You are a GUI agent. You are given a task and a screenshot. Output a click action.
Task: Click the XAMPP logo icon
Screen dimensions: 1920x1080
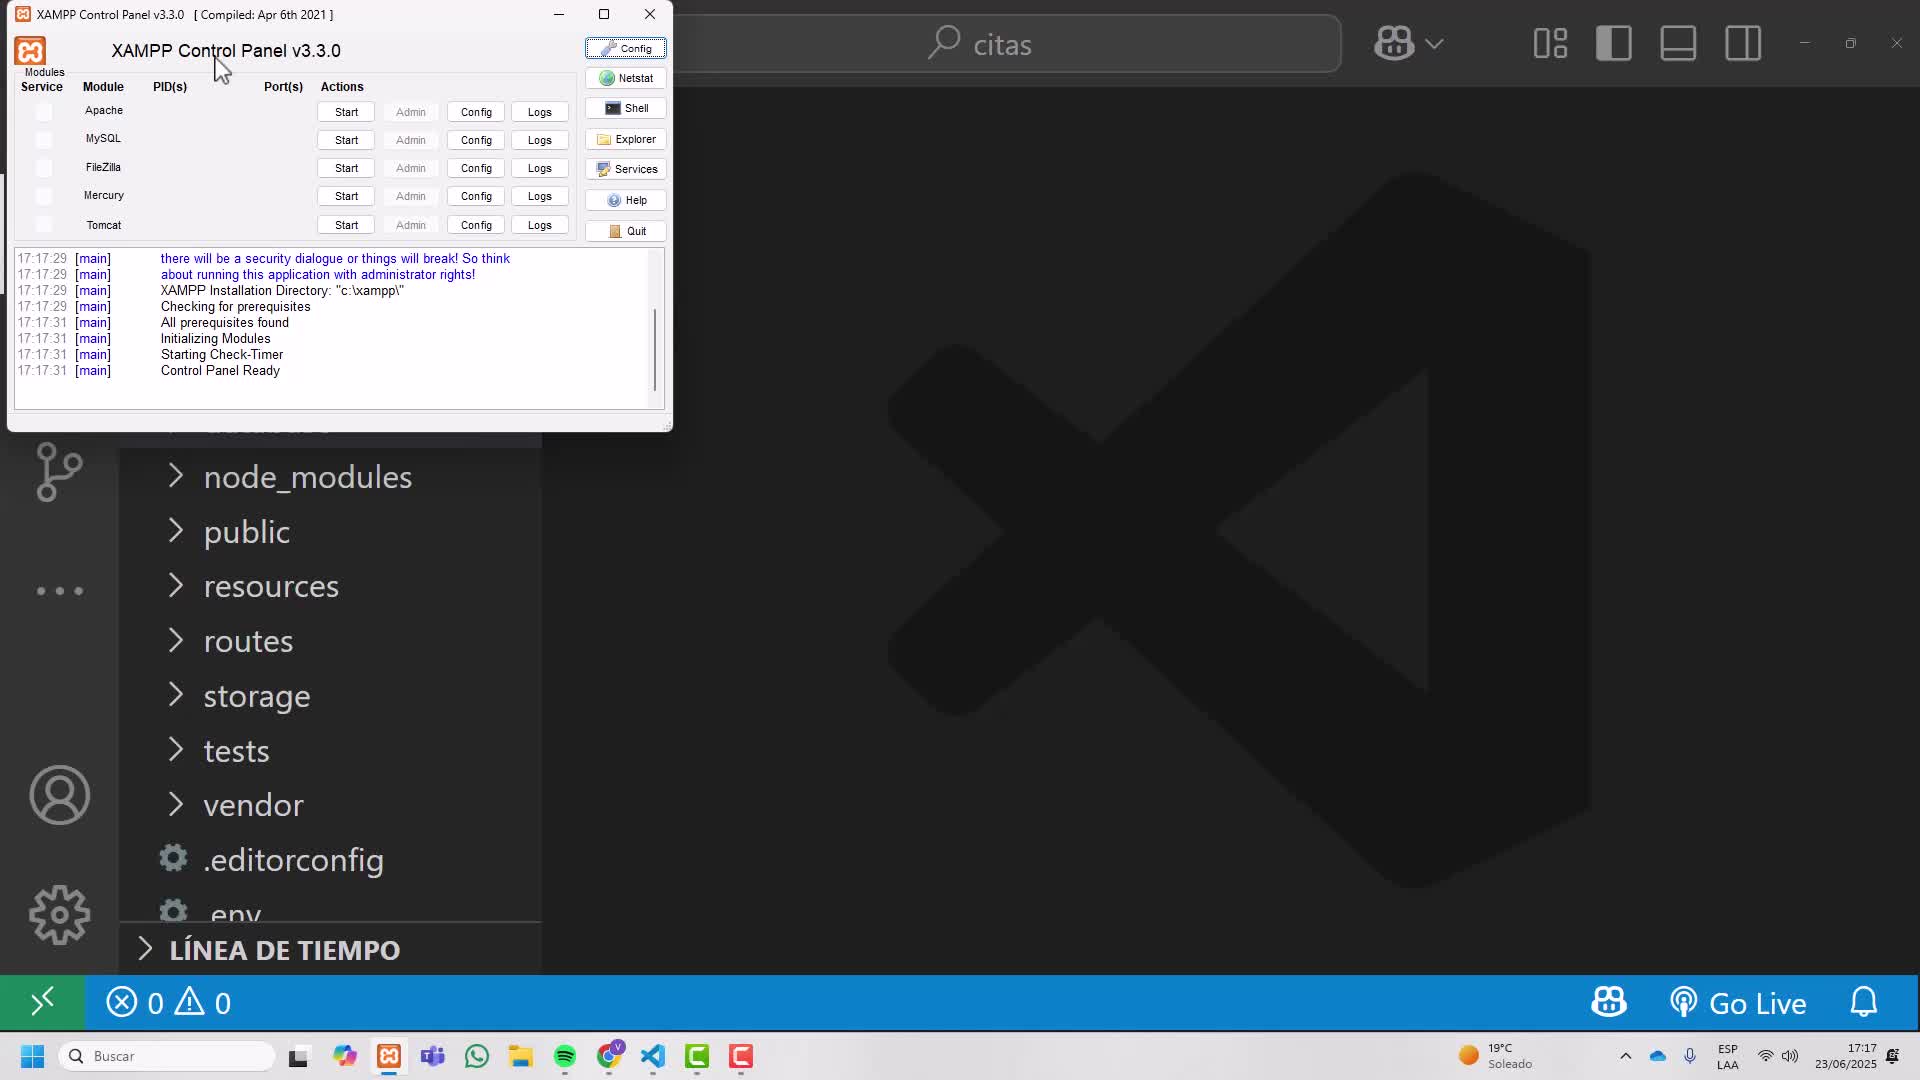pos(30,51)
